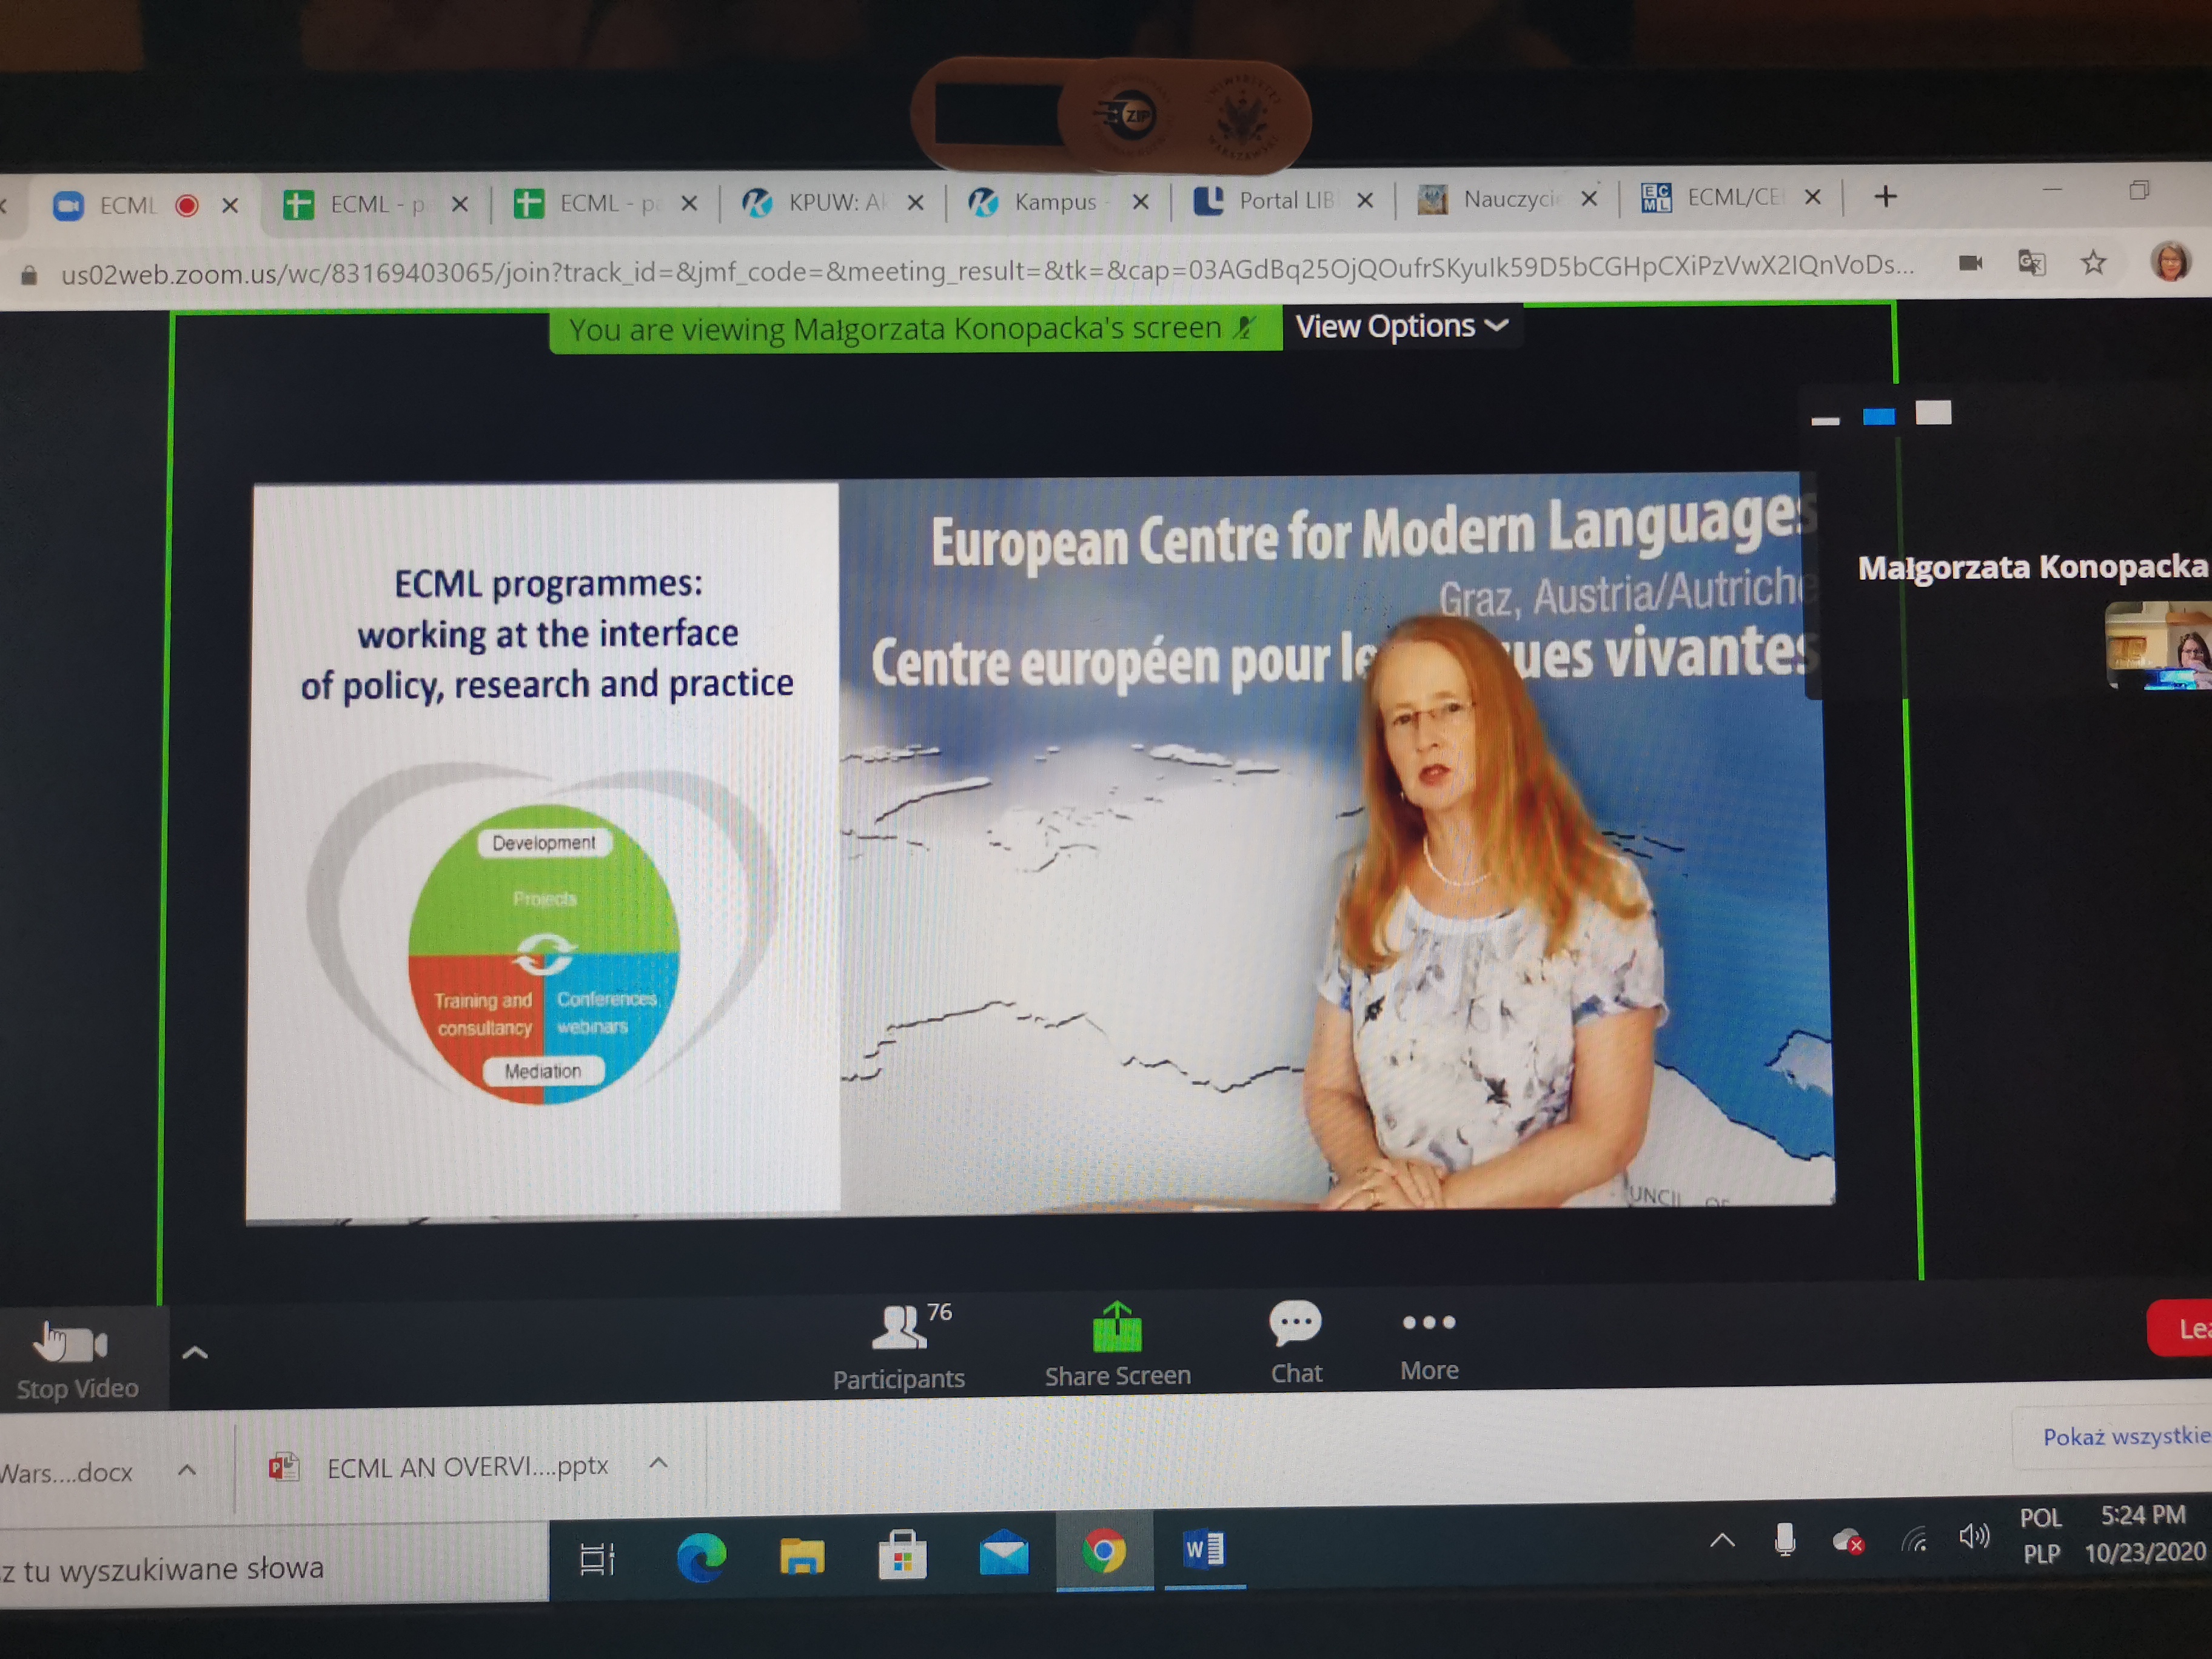Expand options for the pptx download
The image size is (2212, 1659).
pyautogui.click(x=658, y=1463)
